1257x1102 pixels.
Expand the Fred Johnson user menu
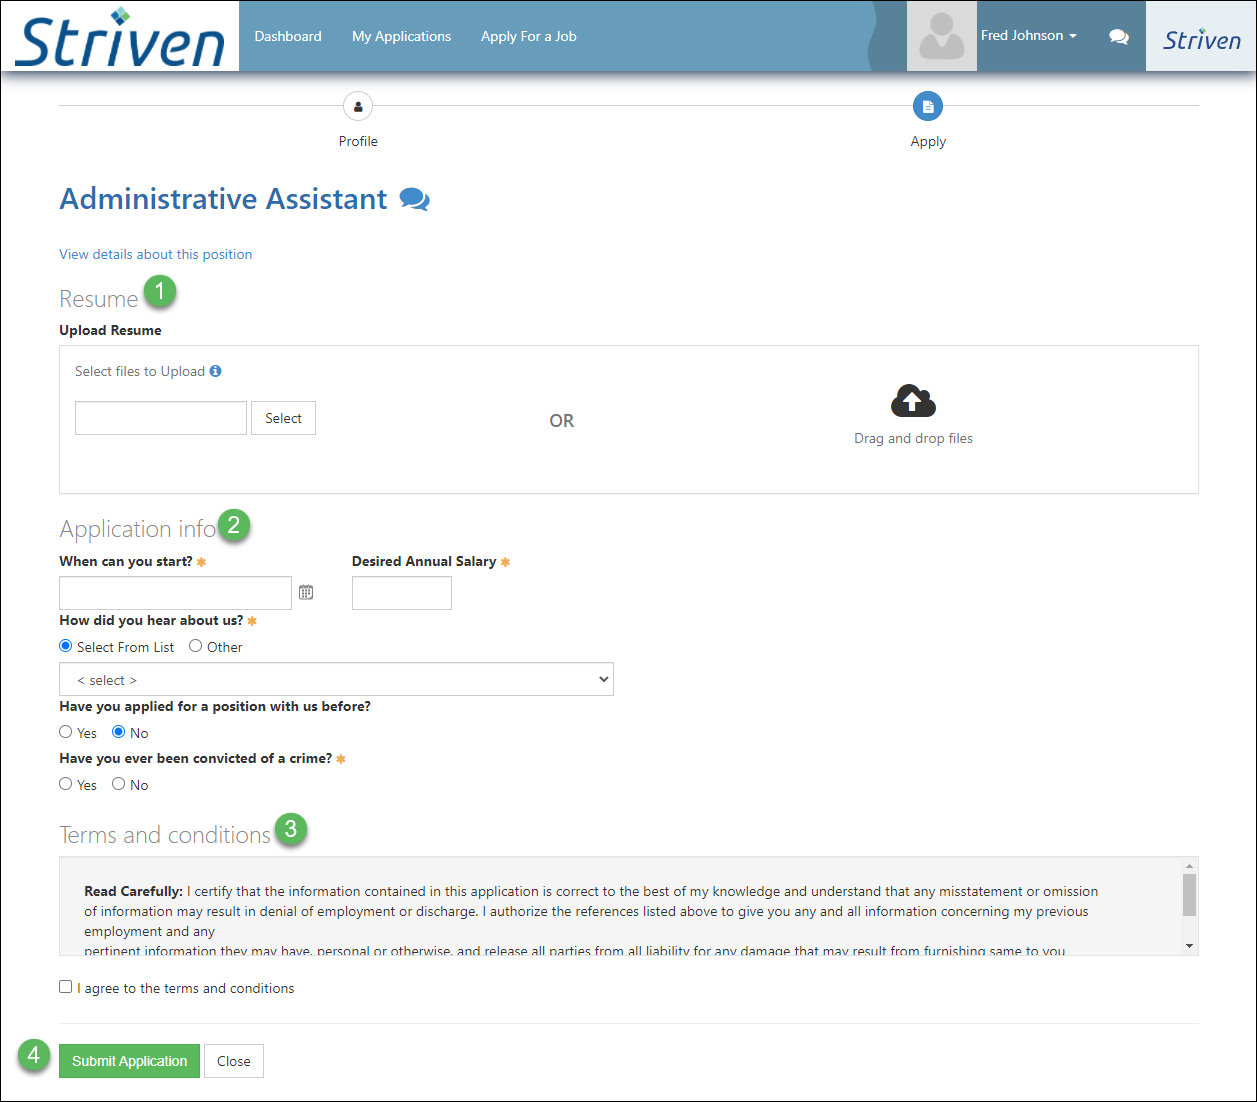pyautogui.click(x=1029, y=35)
